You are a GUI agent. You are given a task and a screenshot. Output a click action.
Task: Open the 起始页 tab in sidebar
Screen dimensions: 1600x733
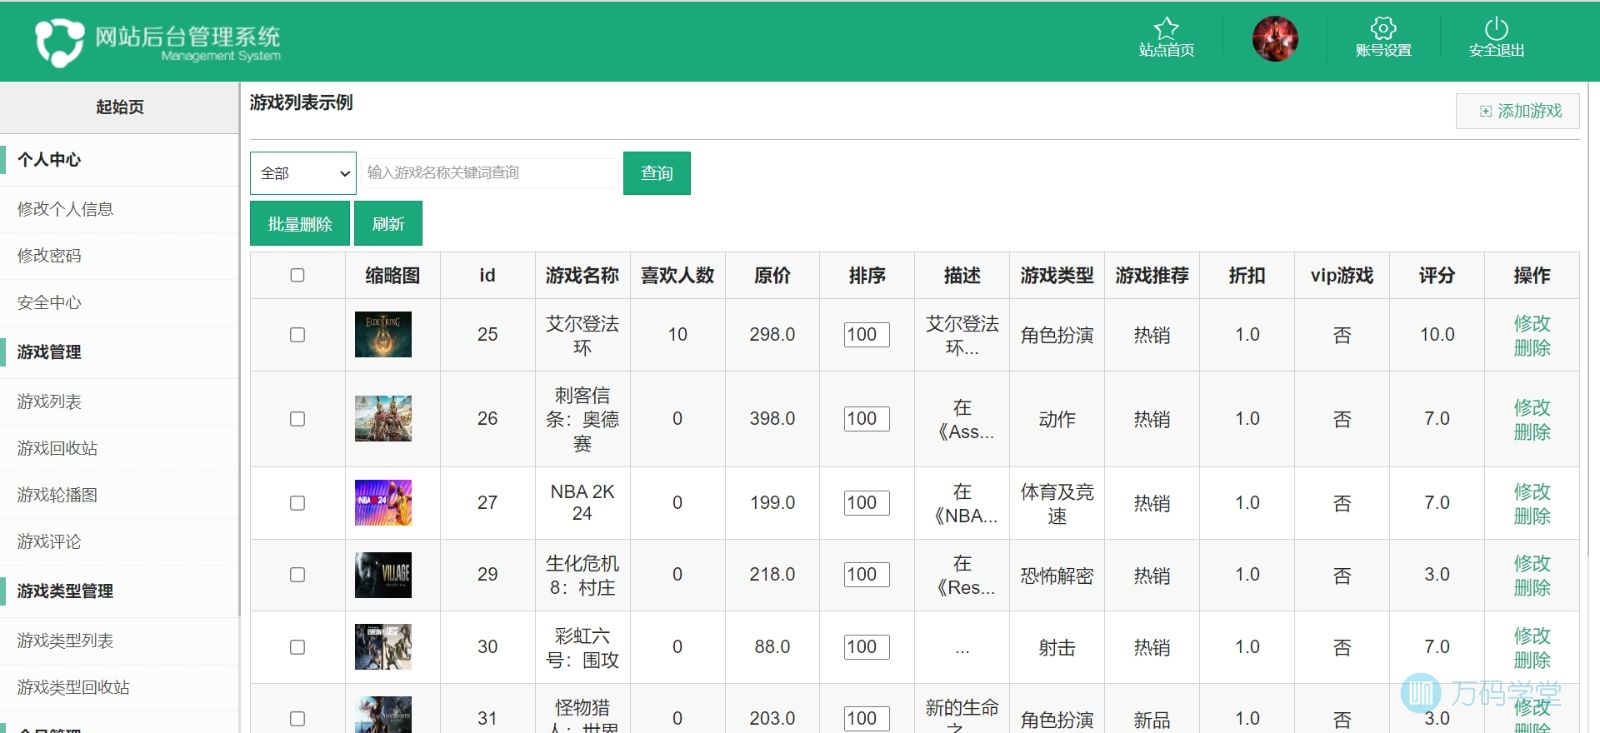[119, 107]
